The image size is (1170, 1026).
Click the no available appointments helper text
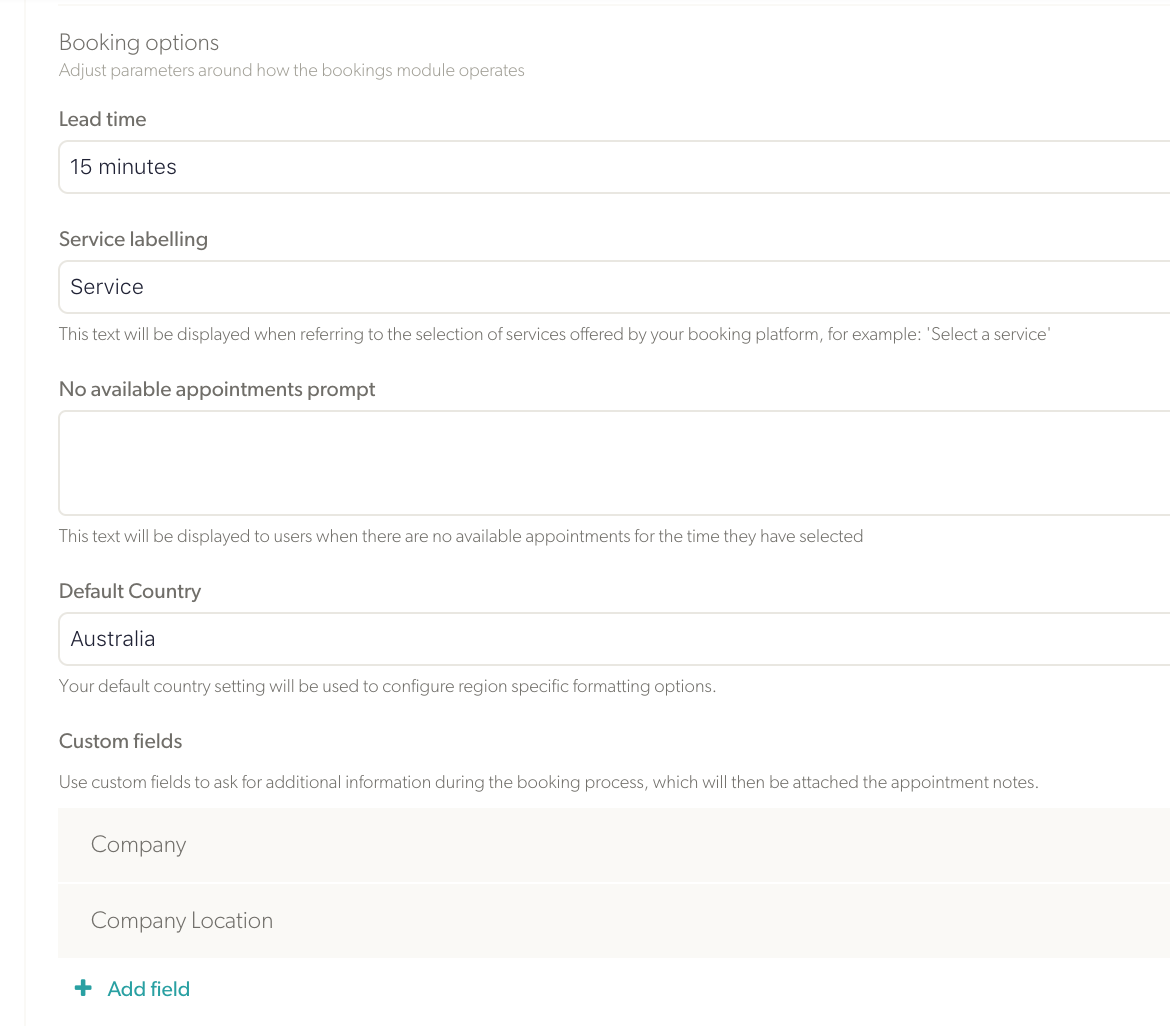click(461, 537)
